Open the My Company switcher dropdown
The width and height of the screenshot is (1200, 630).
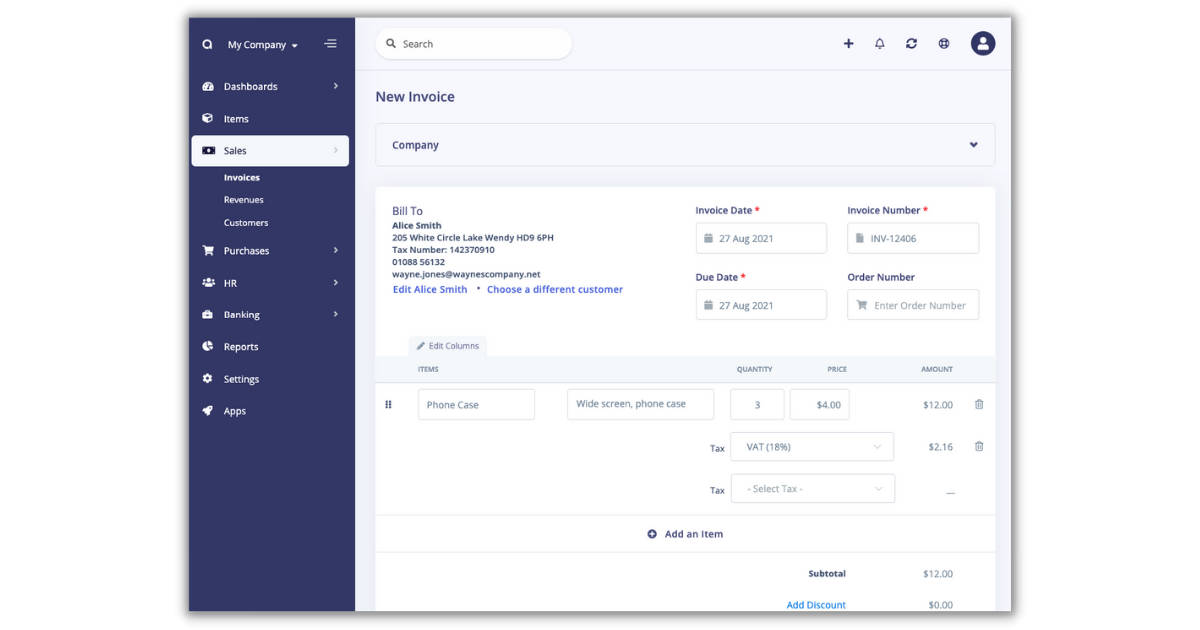pos(262,45)
